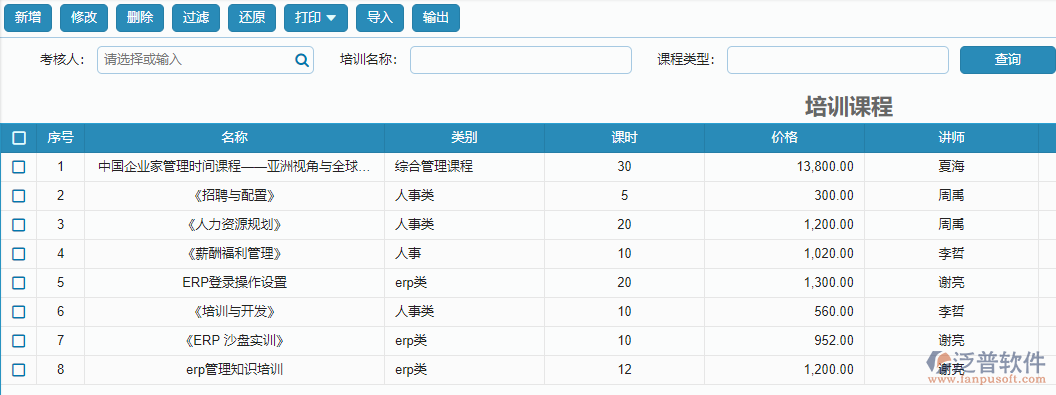Check the checkbox for row 1
The image size is (1056, 395).
tap(19, 167)
